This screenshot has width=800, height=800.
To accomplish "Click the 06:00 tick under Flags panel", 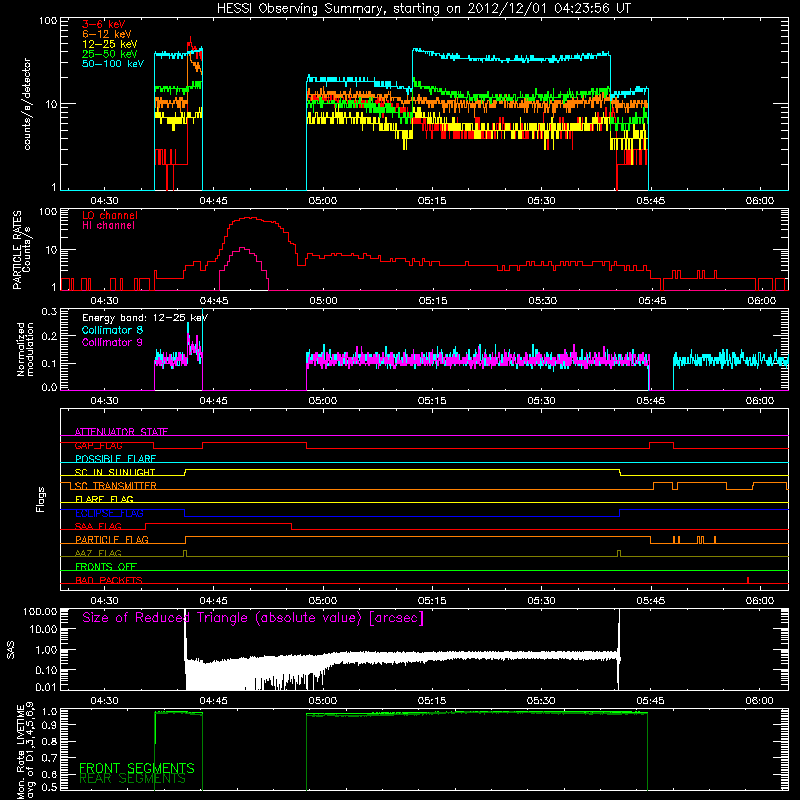I will click(760, 601).
